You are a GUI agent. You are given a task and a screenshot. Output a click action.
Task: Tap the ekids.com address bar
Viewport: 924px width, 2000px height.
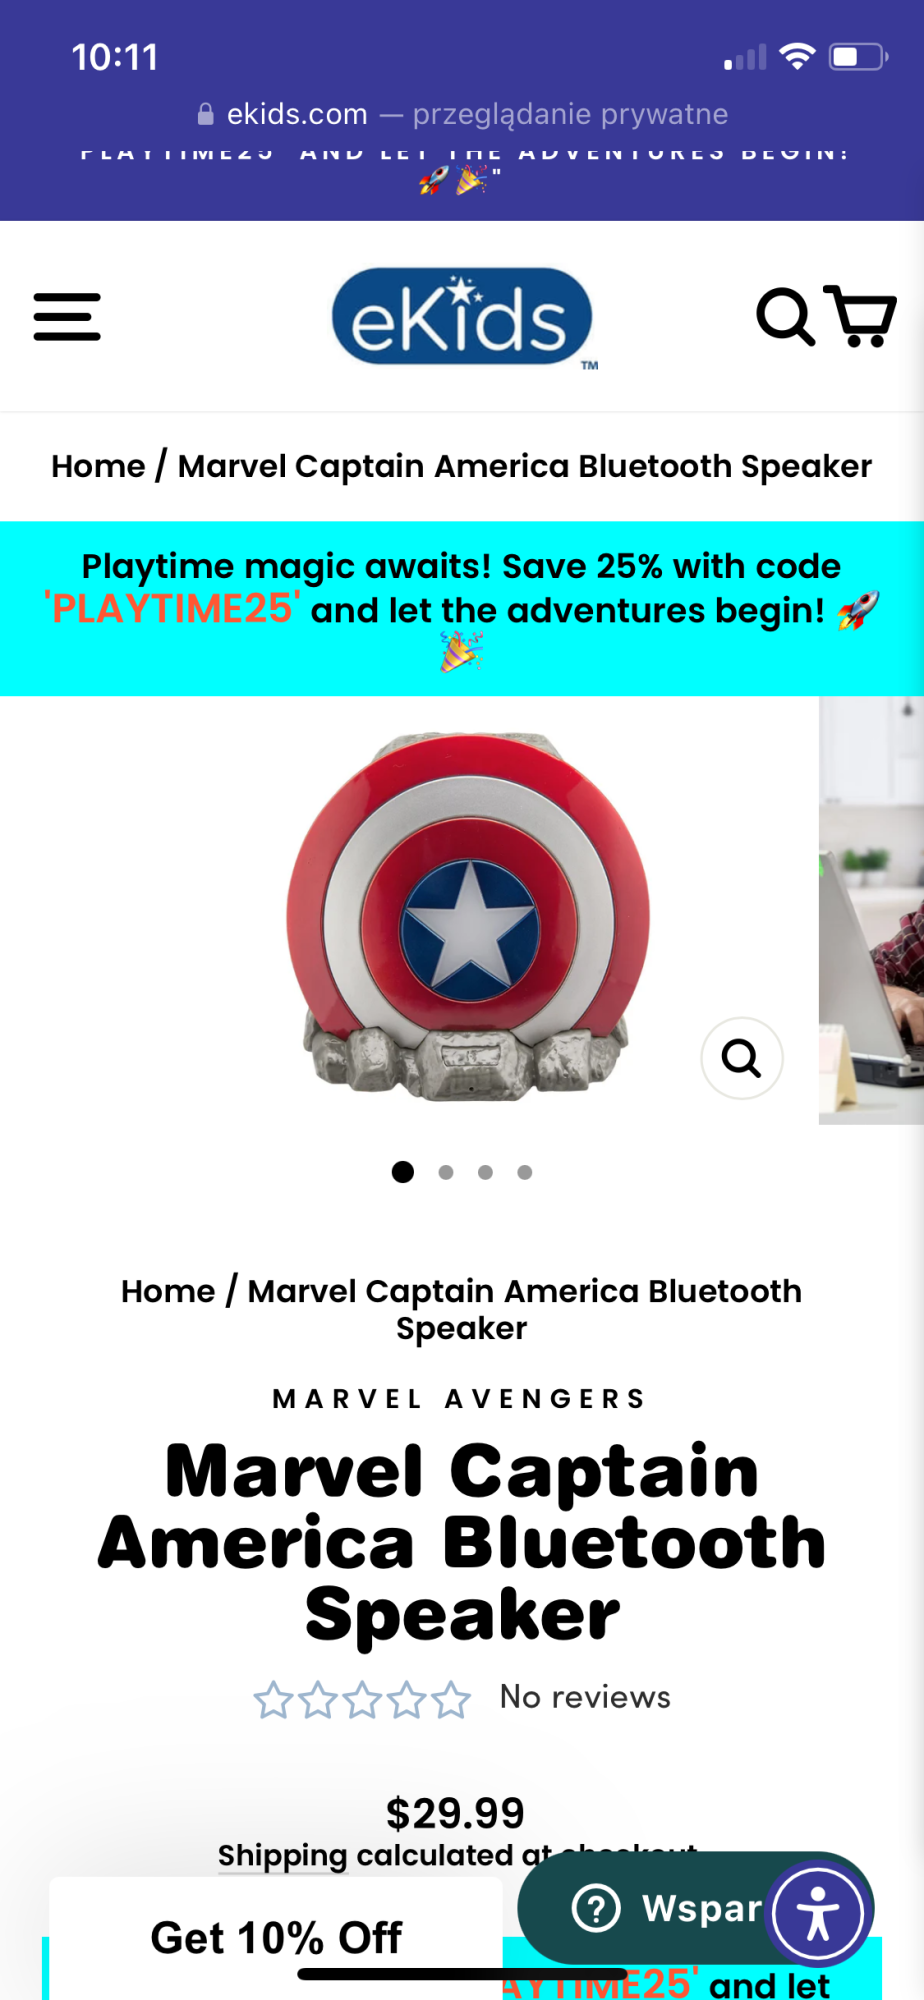coord(462,114)
